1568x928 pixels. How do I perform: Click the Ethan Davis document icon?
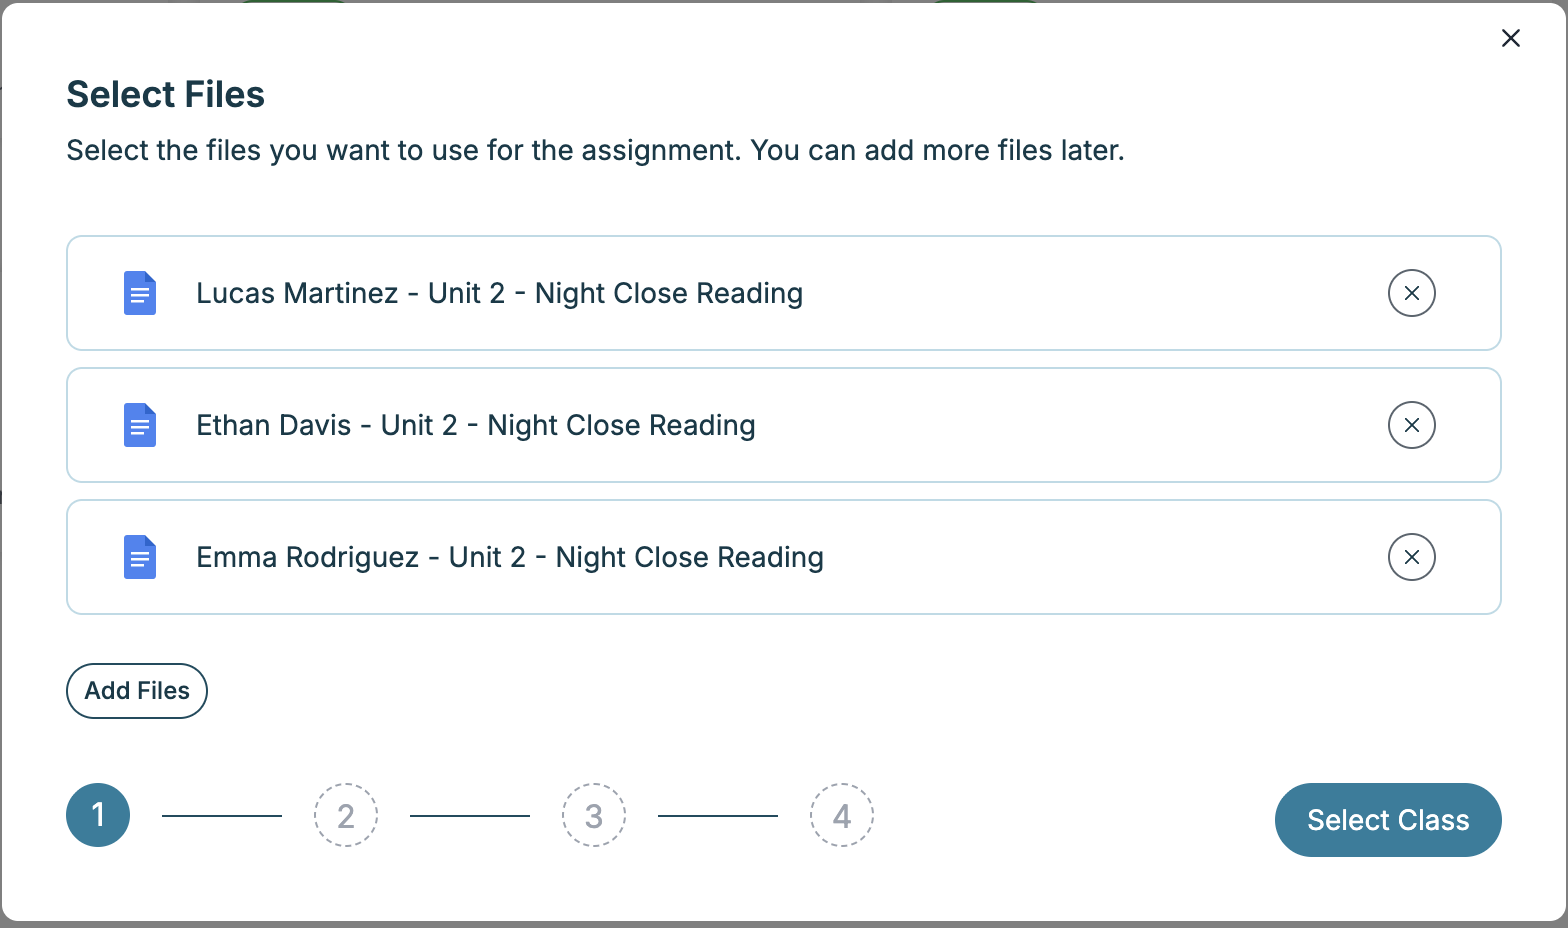(x=140, y=425)
